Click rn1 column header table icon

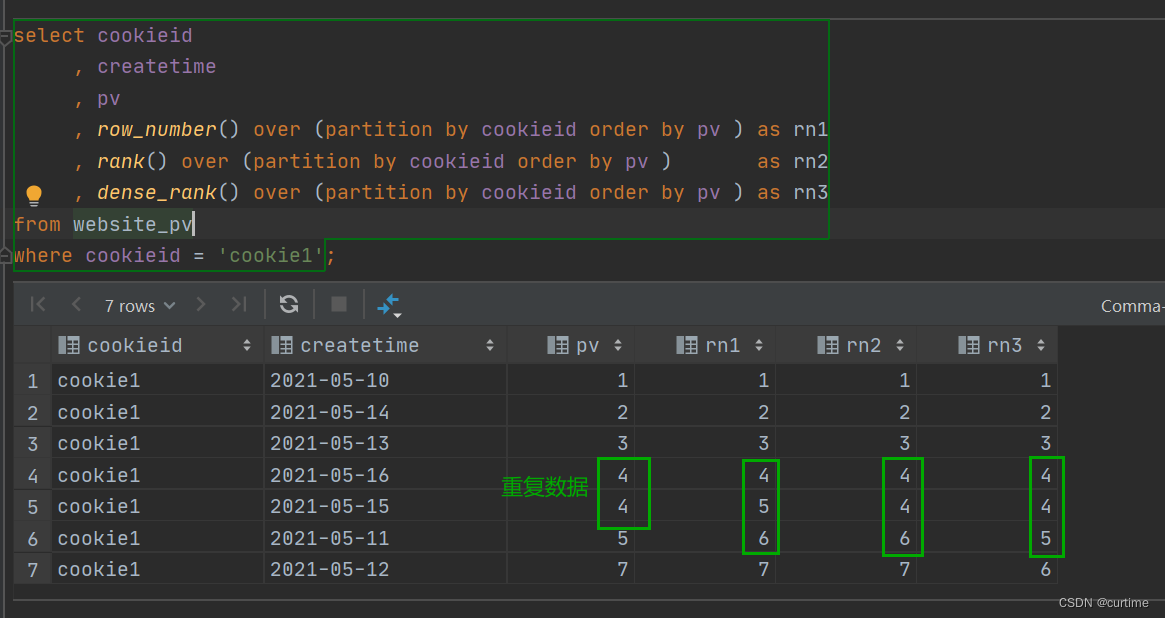click(x=687, y=345)
